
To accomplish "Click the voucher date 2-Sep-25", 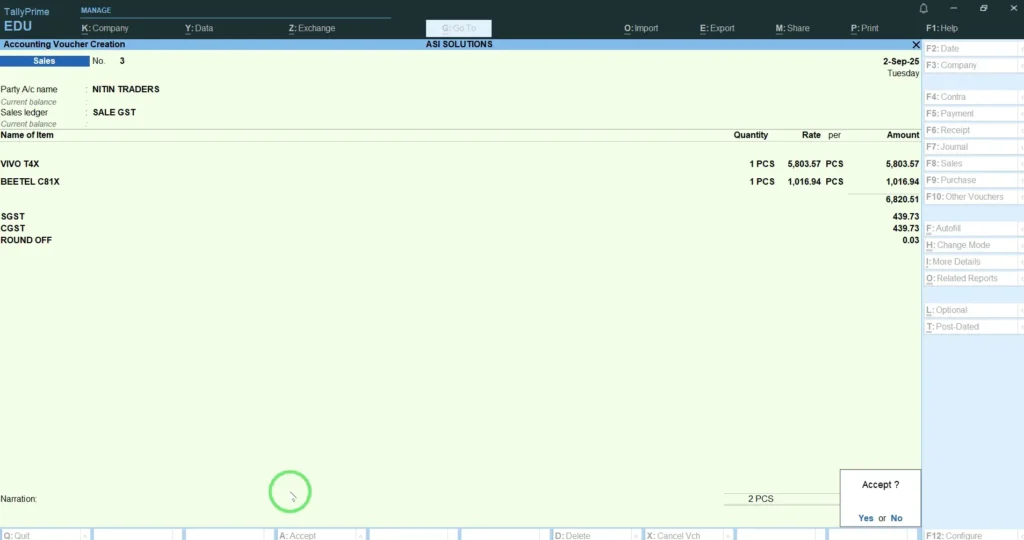I will click(x=901, y=61).
